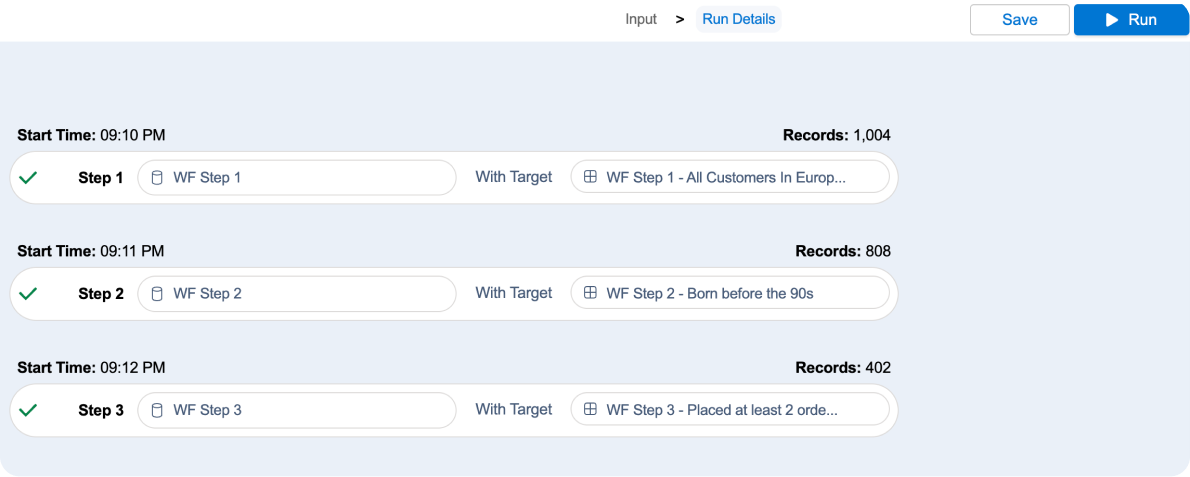Click the play icon on Run button
This screenshot has width=1190, height=477.
(1111, 20)
